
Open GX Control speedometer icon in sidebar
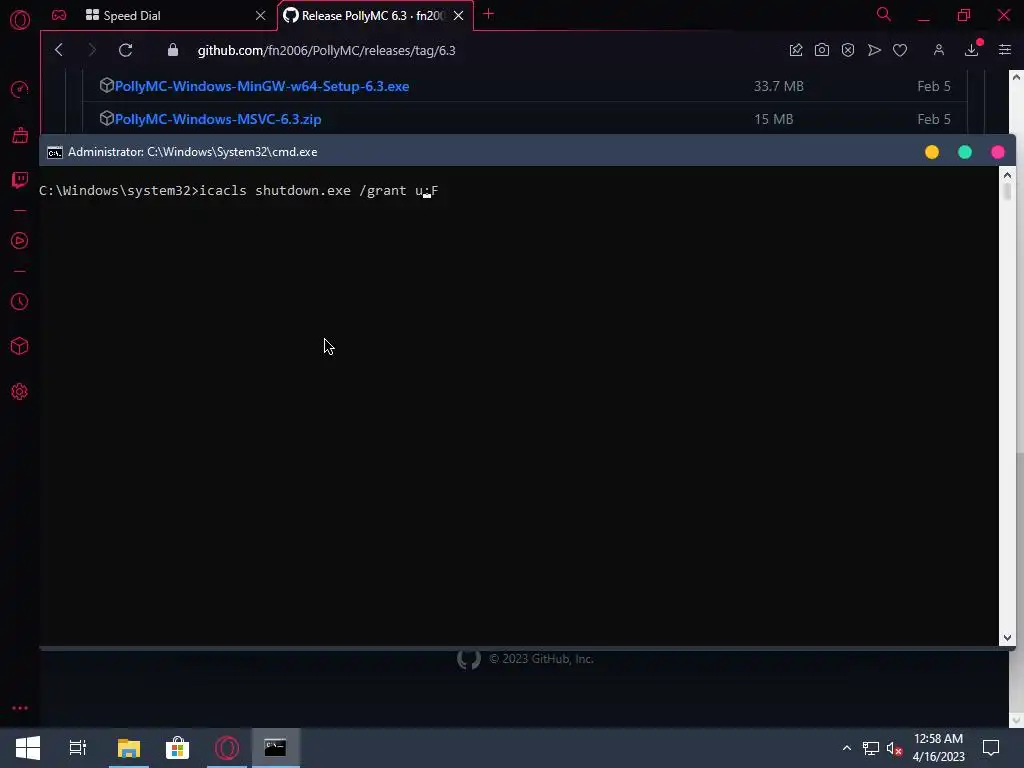pyautogui.click(x=20, y=89)
